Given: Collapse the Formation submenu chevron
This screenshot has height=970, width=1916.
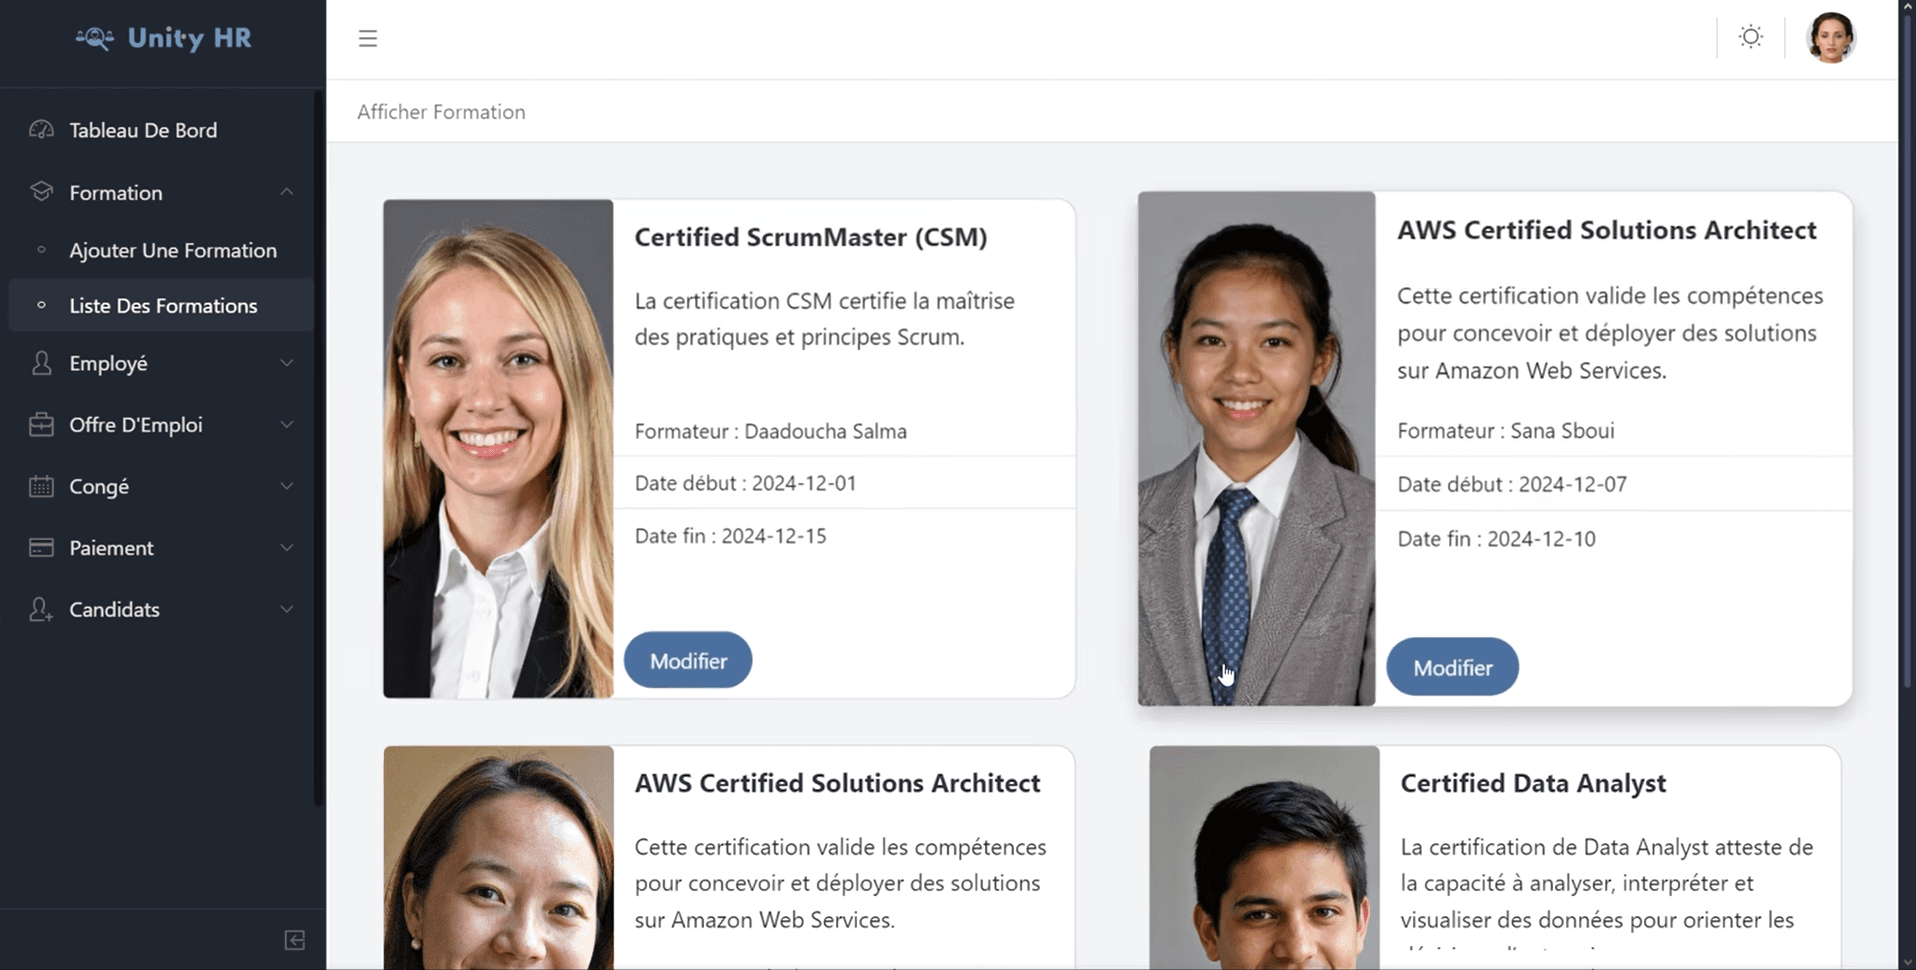Looking at the screenshot, I should click(287, 191).
